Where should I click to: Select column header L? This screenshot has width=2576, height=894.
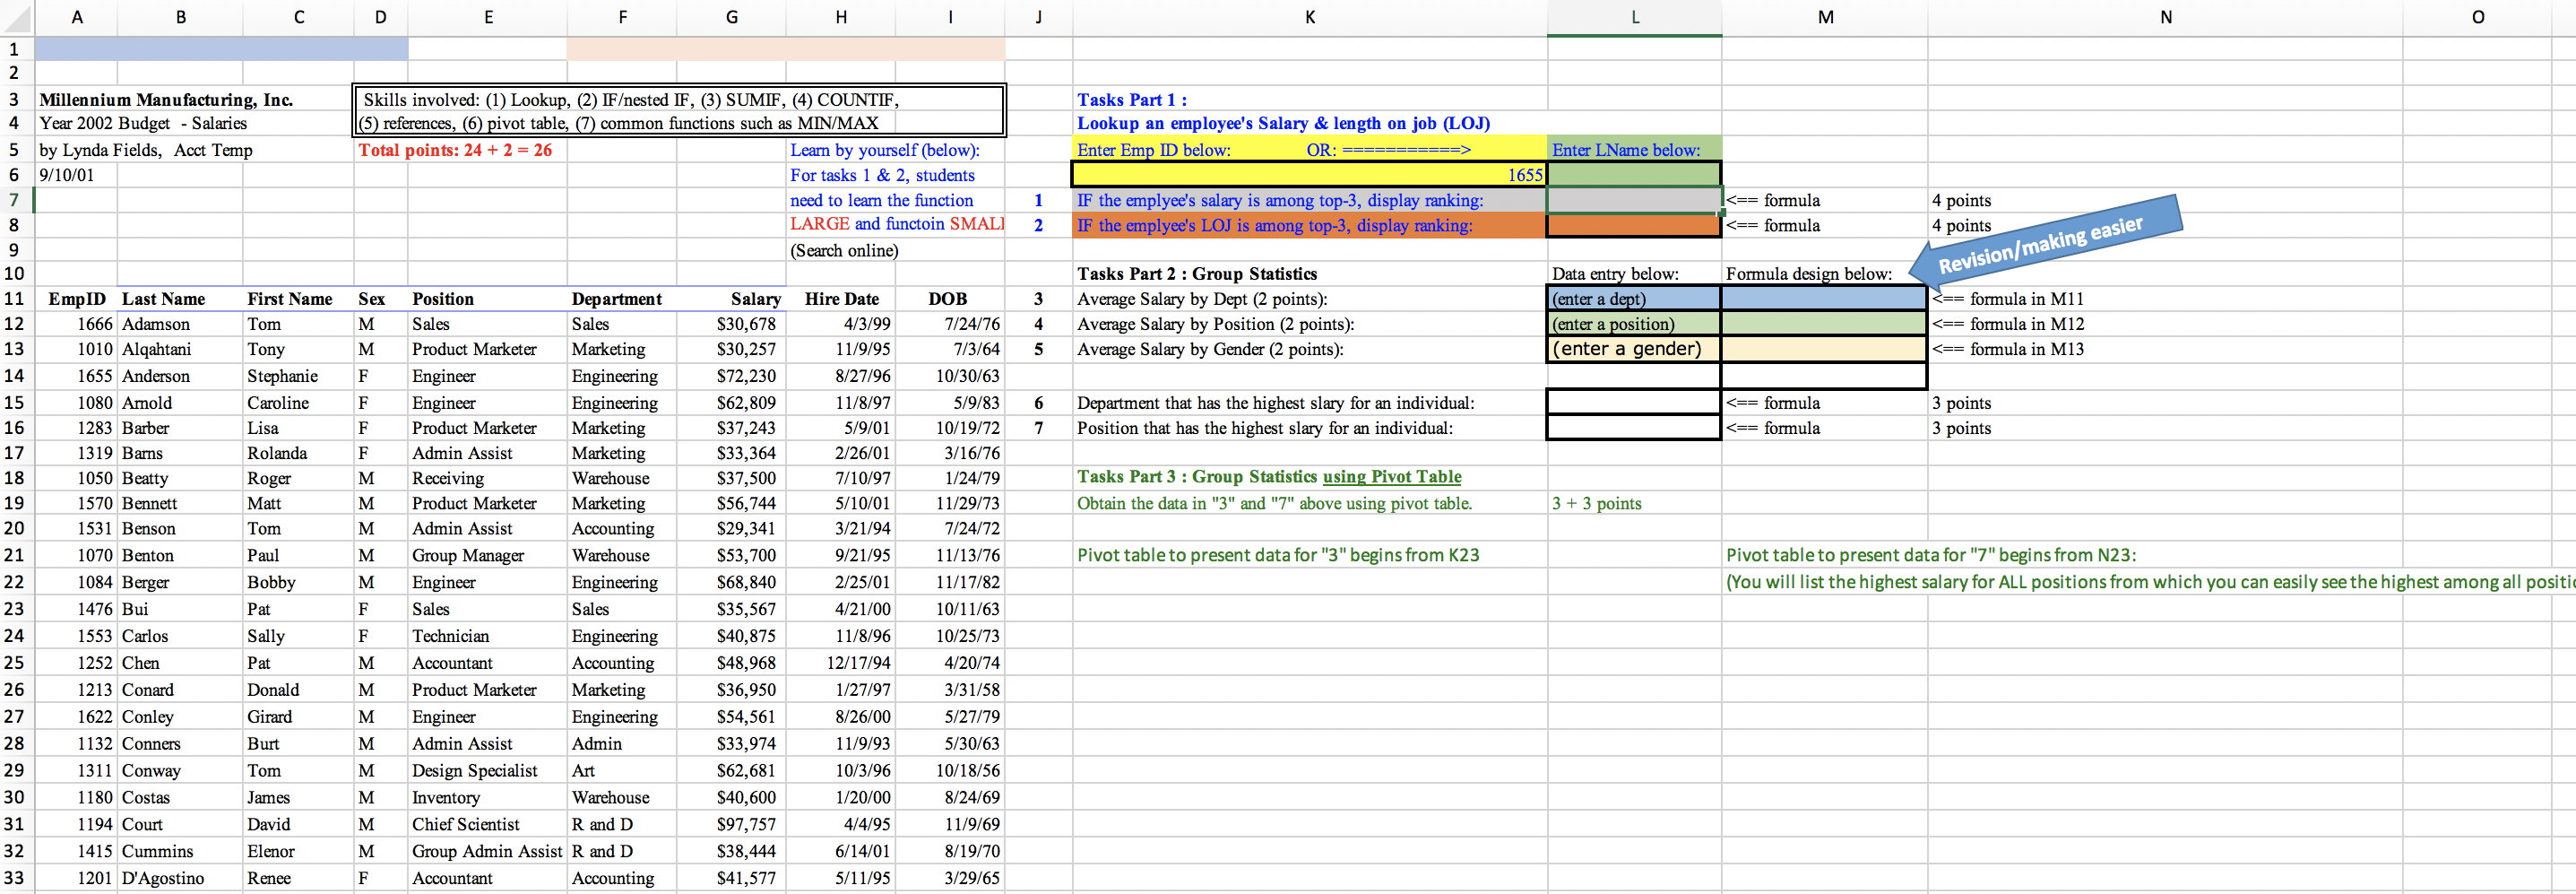(1634, 17)
